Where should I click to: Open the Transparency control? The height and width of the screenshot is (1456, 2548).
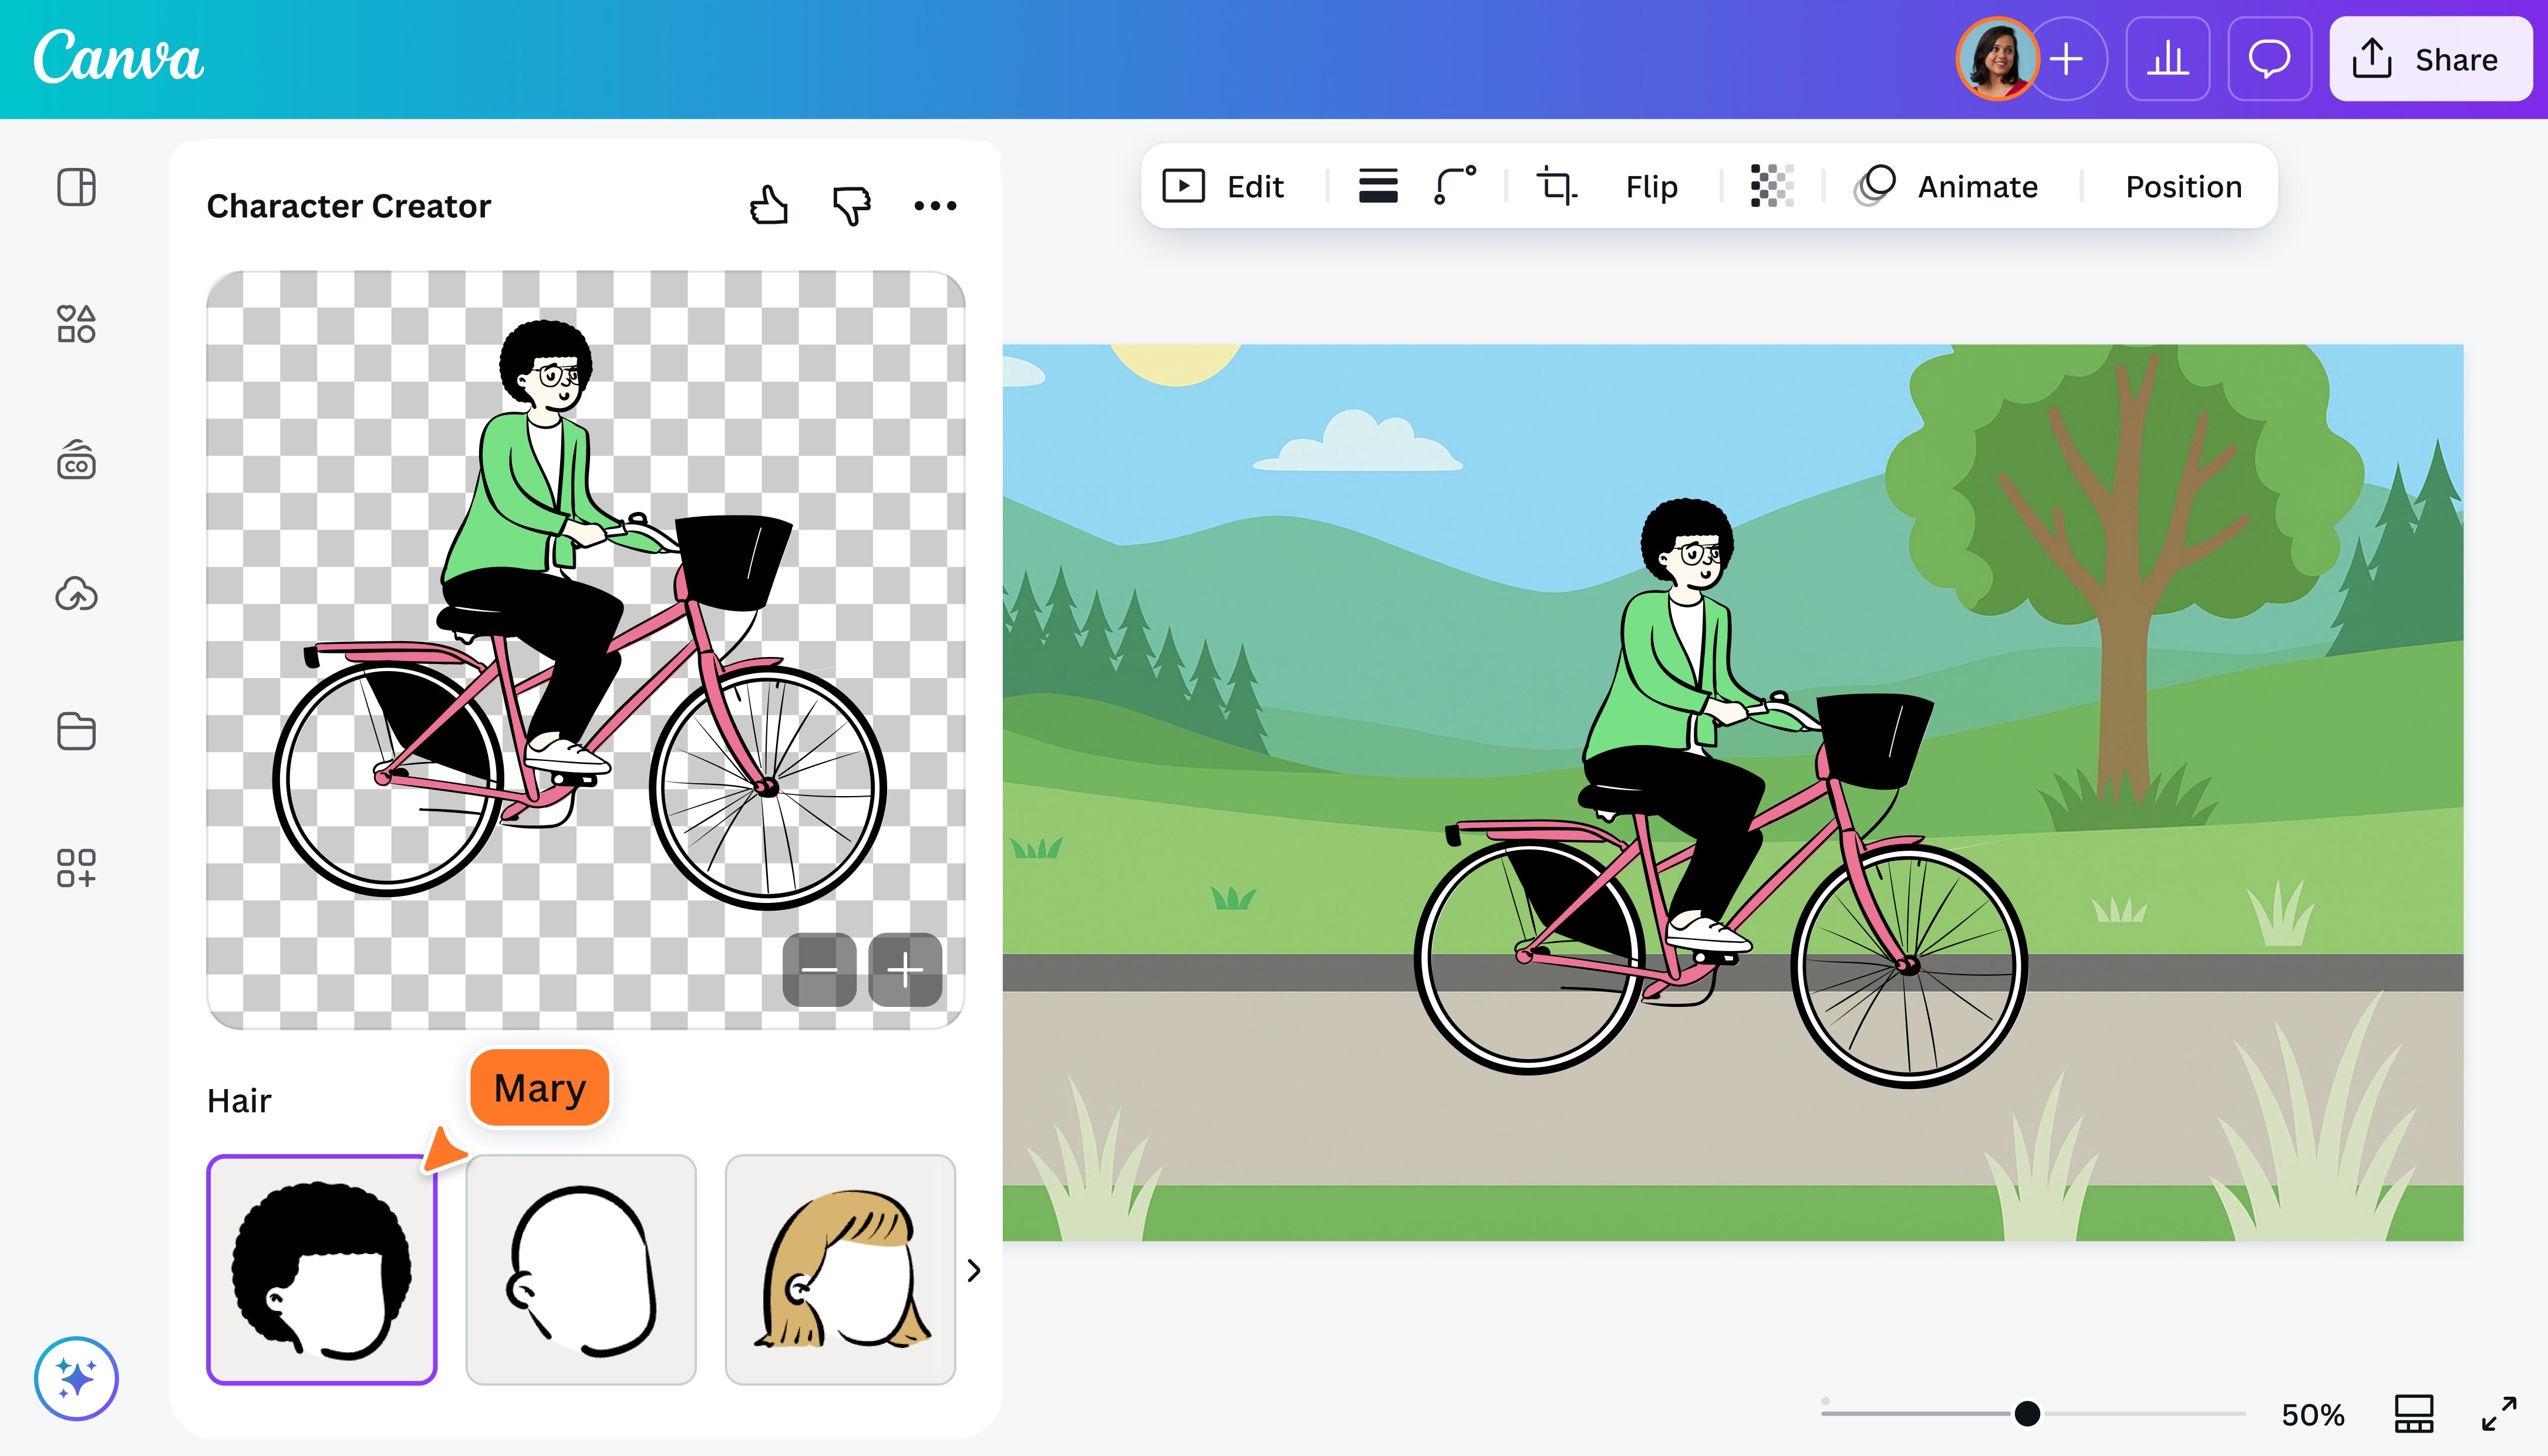tap(1770, 186)
